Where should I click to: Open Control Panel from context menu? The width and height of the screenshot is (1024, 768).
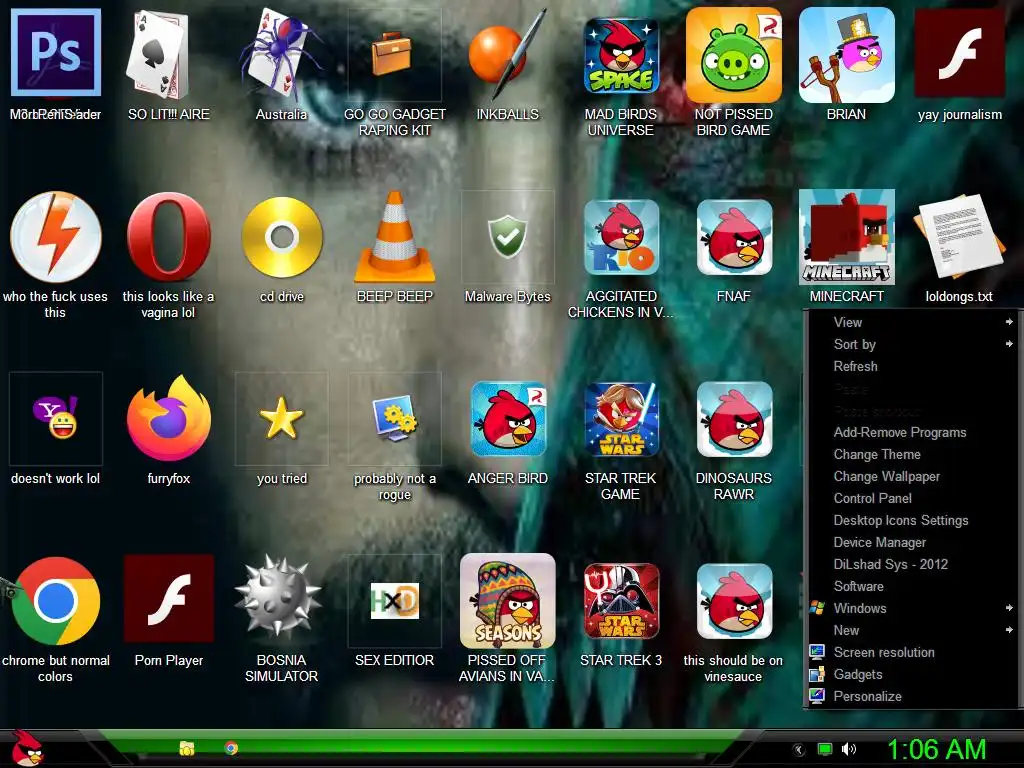pos(912,498)
